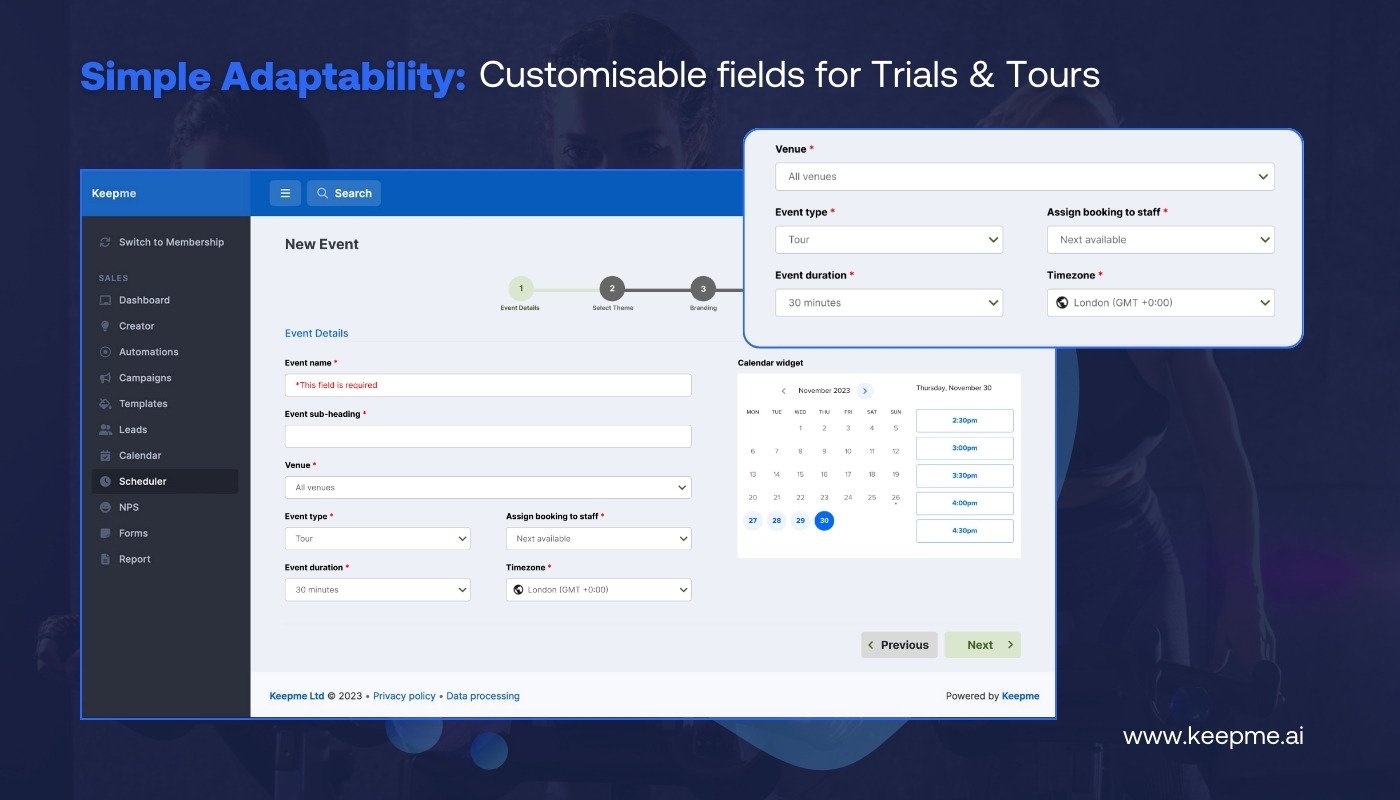Click the Leads people icon
Viewport: 1400px width, 800px height.
tap(105, 430)
